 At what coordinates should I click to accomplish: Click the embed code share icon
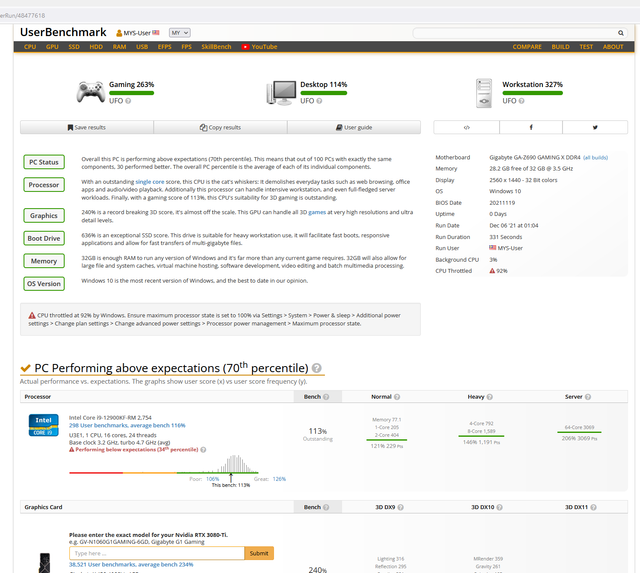point(467,127)
